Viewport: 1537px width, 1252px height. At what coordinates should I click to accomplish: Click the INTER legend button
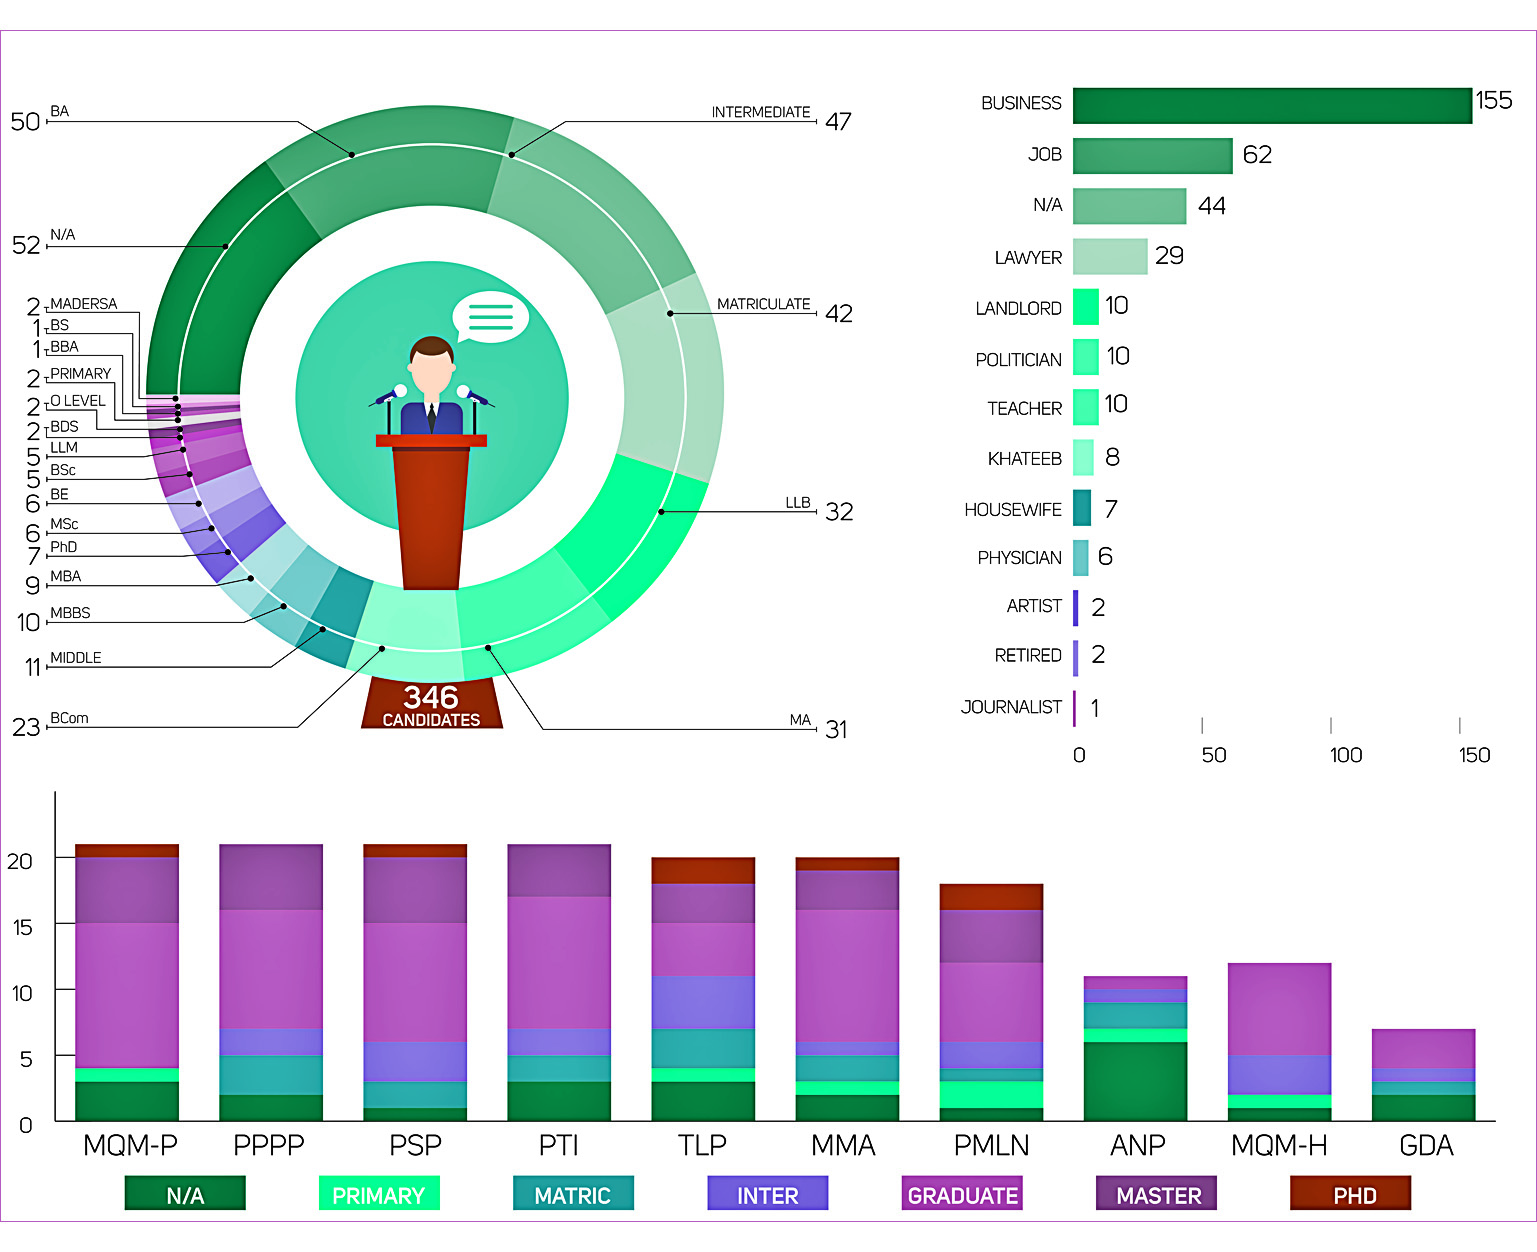coord(767,1194)
